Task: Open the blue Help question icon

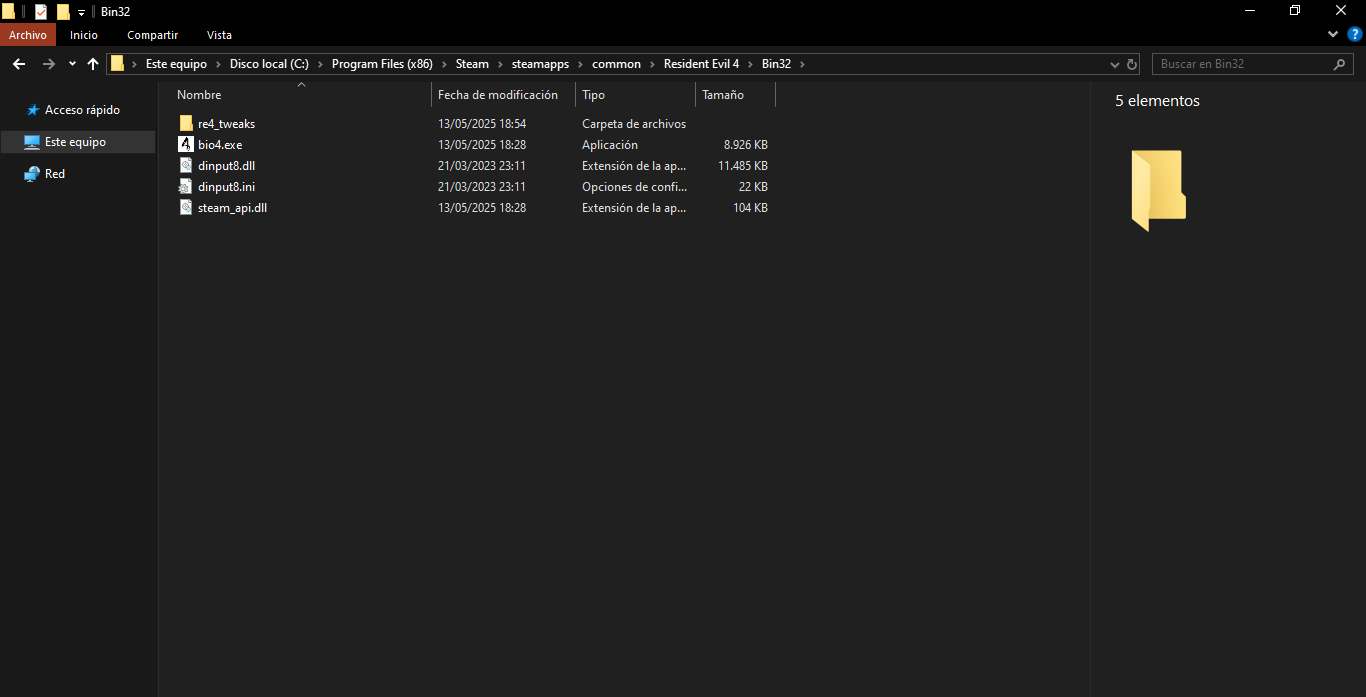Action: [x=1355, y=34]
